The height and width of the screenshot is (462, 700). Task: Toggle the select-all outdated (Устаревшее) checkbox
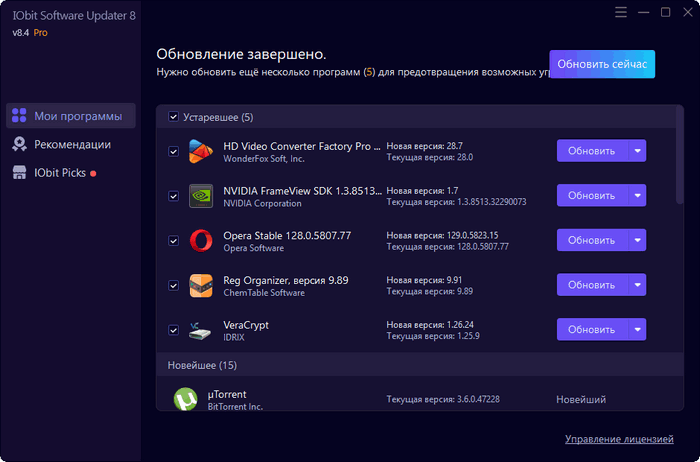[173, 117]
